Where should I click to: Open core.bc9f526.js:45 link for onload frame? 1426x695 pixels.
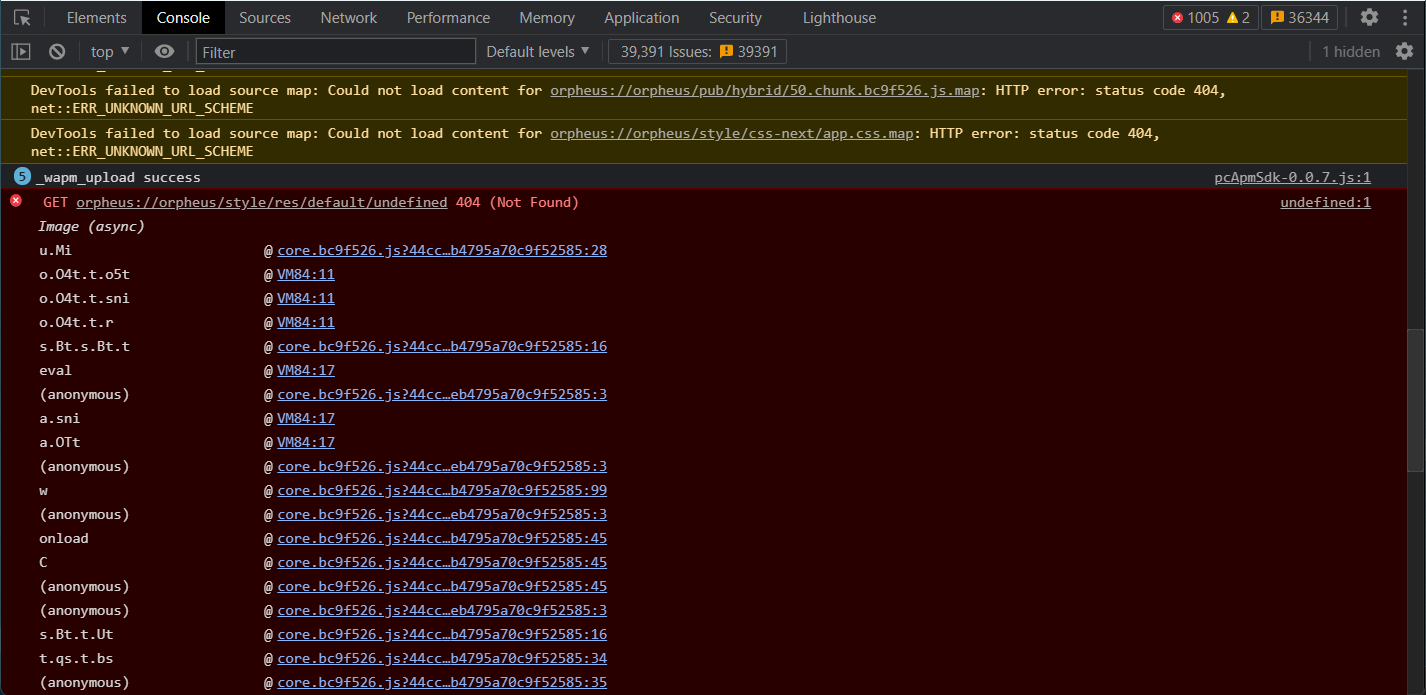point(442,538)
